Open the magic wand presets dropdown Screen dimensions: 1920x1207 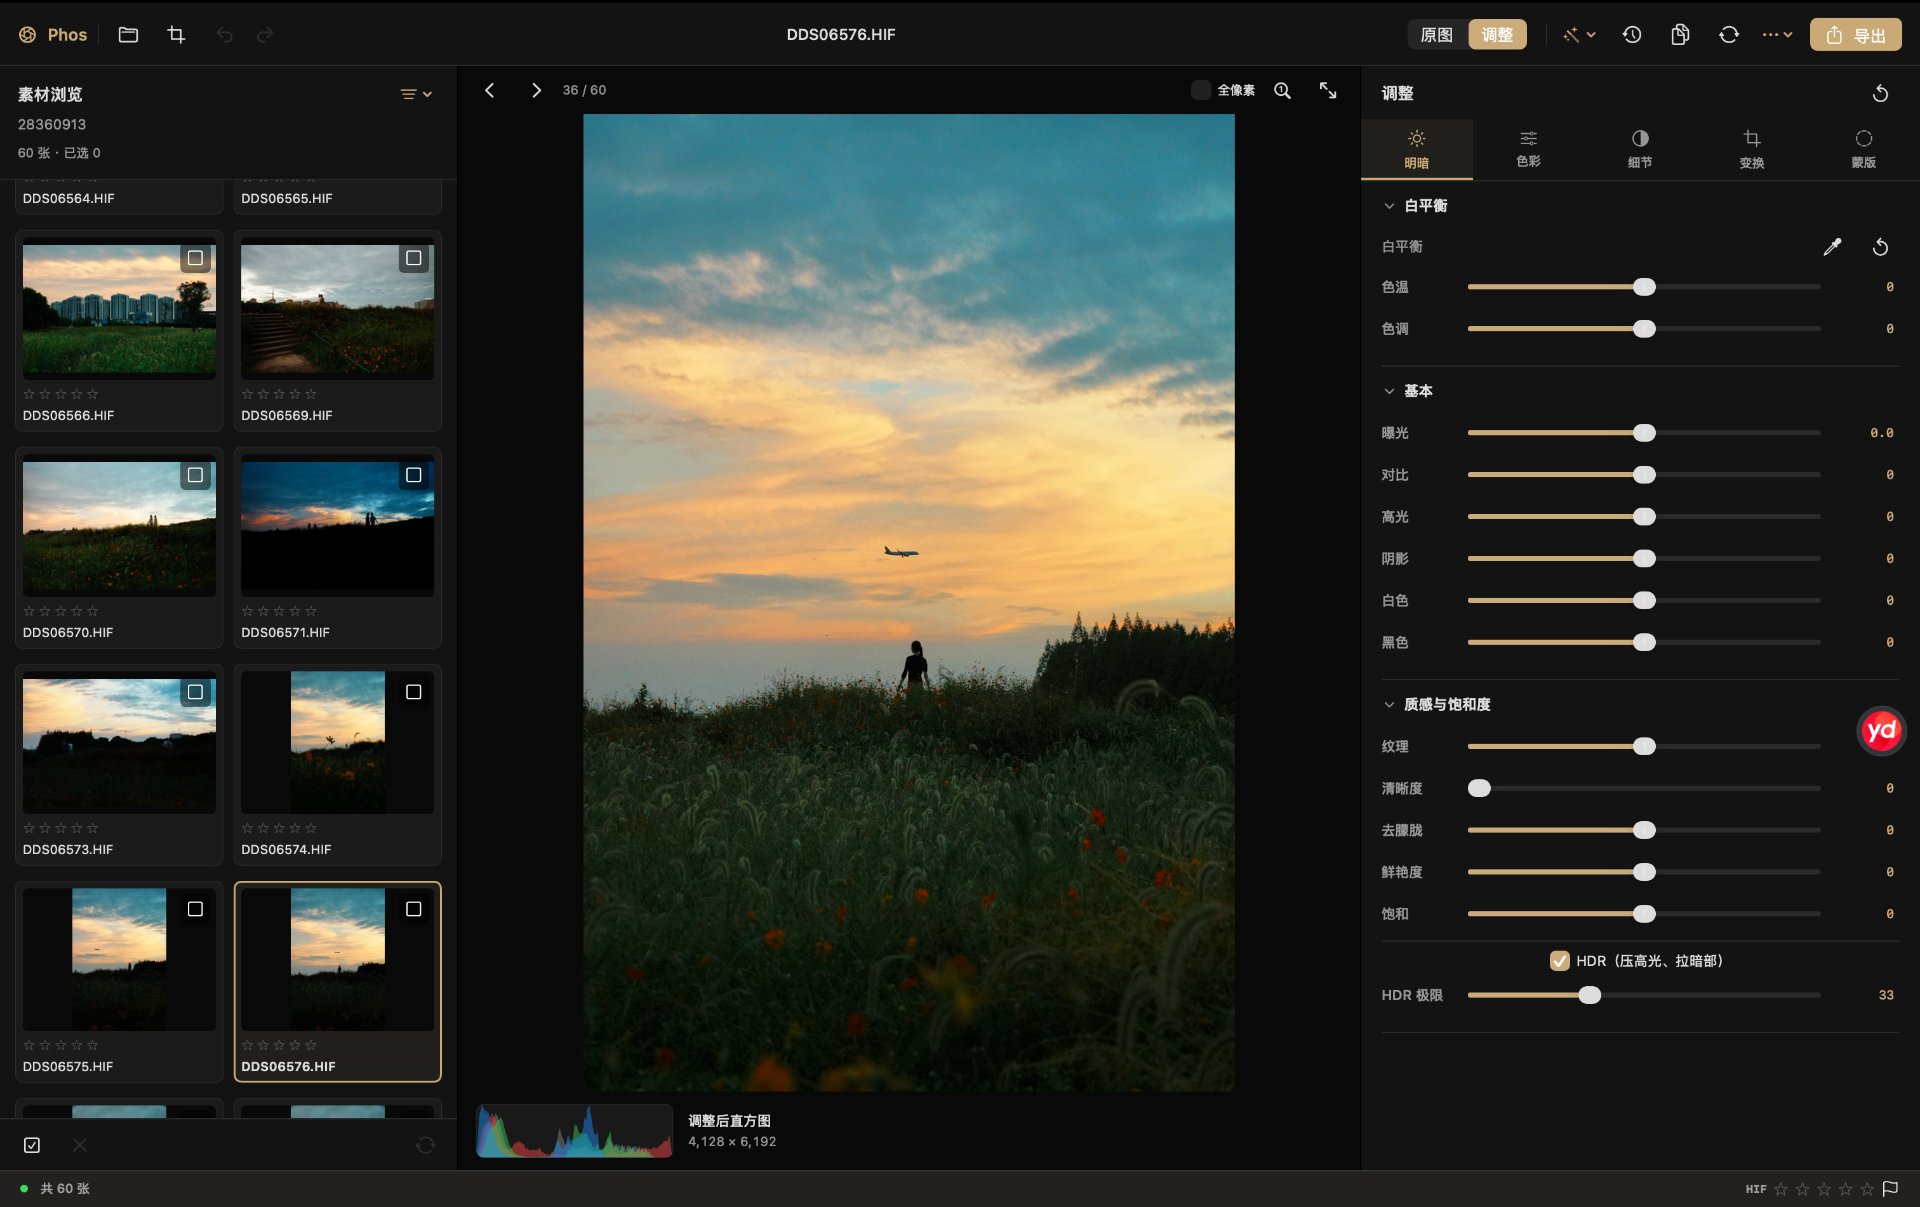point(1579,35)
